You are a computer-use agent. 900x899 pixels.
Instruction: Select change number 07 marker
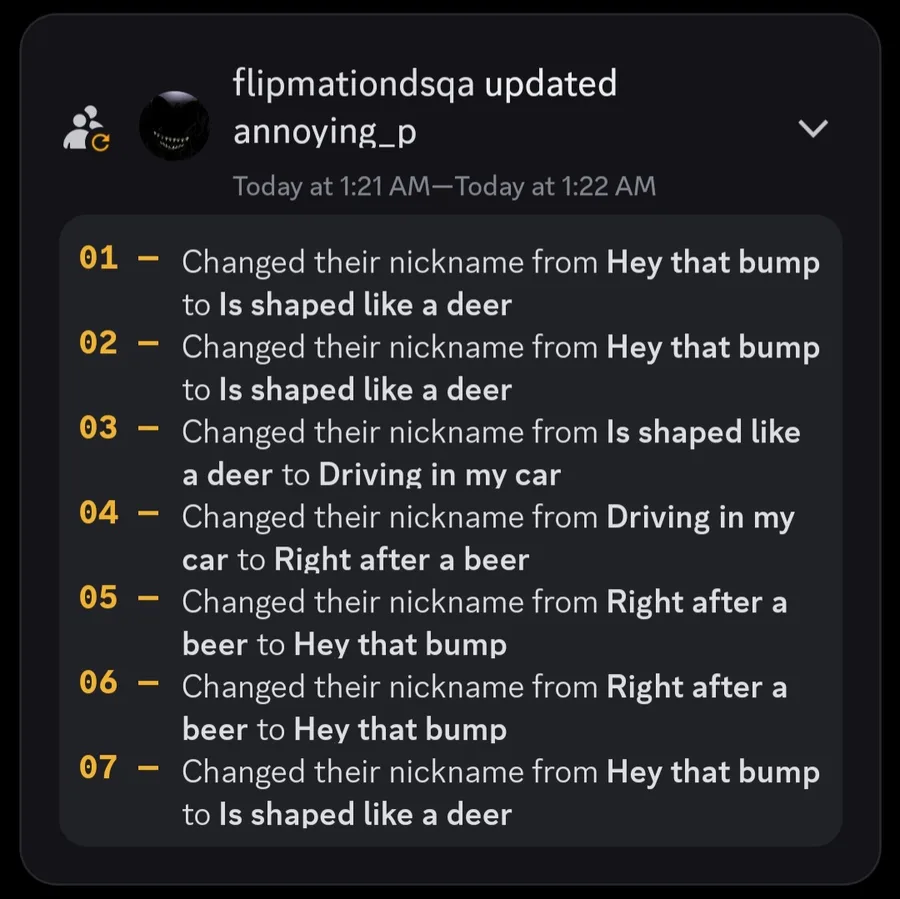(98, 769)
